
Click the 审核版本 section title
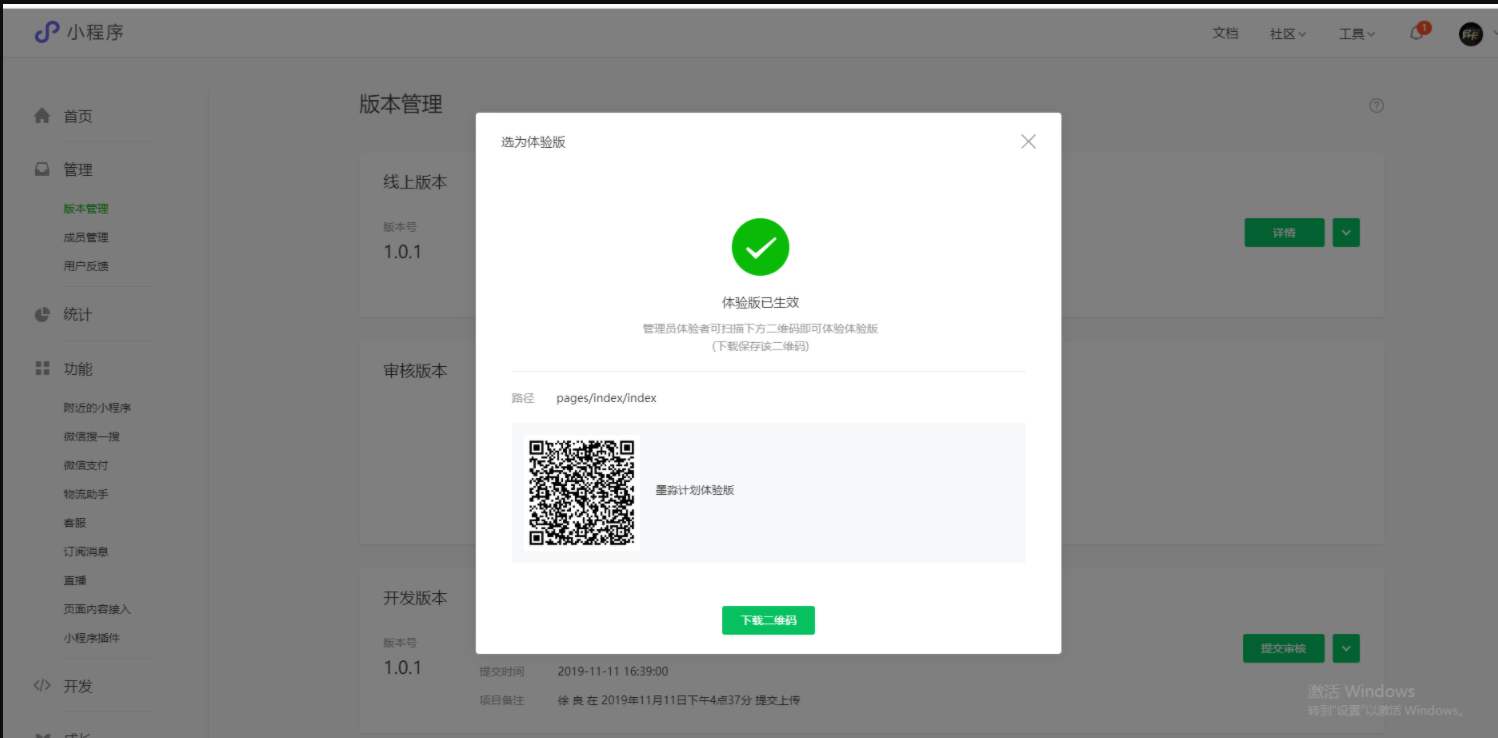(x=416, y=370)
